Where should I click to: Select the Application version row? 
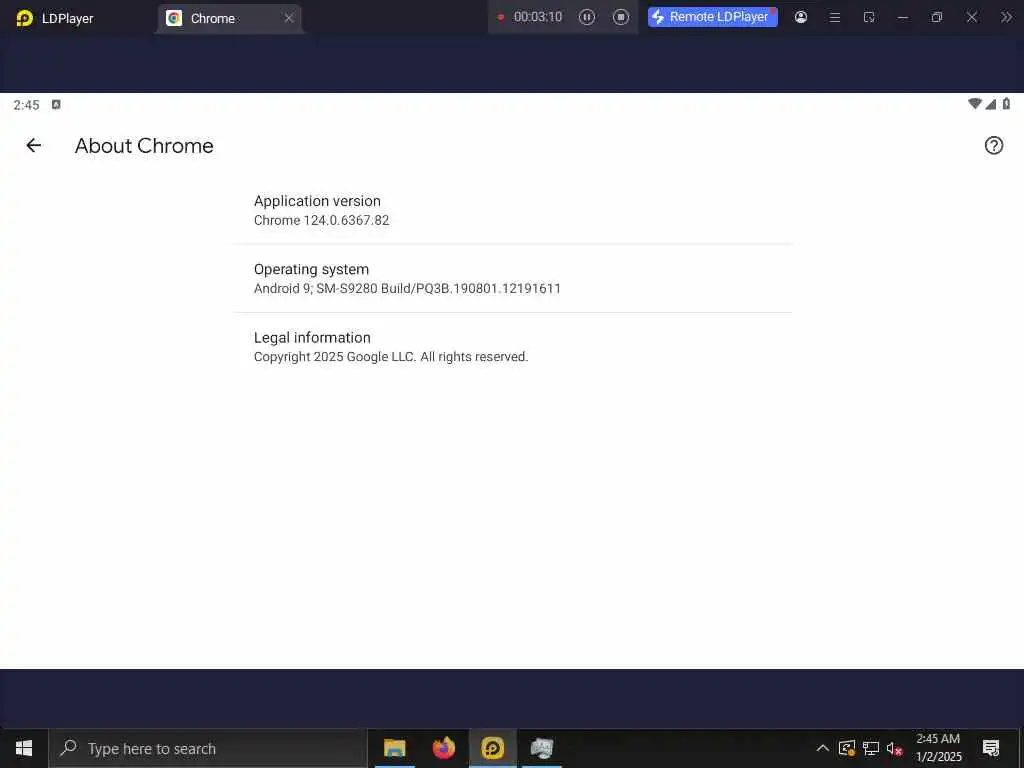[x=513, y=210]
